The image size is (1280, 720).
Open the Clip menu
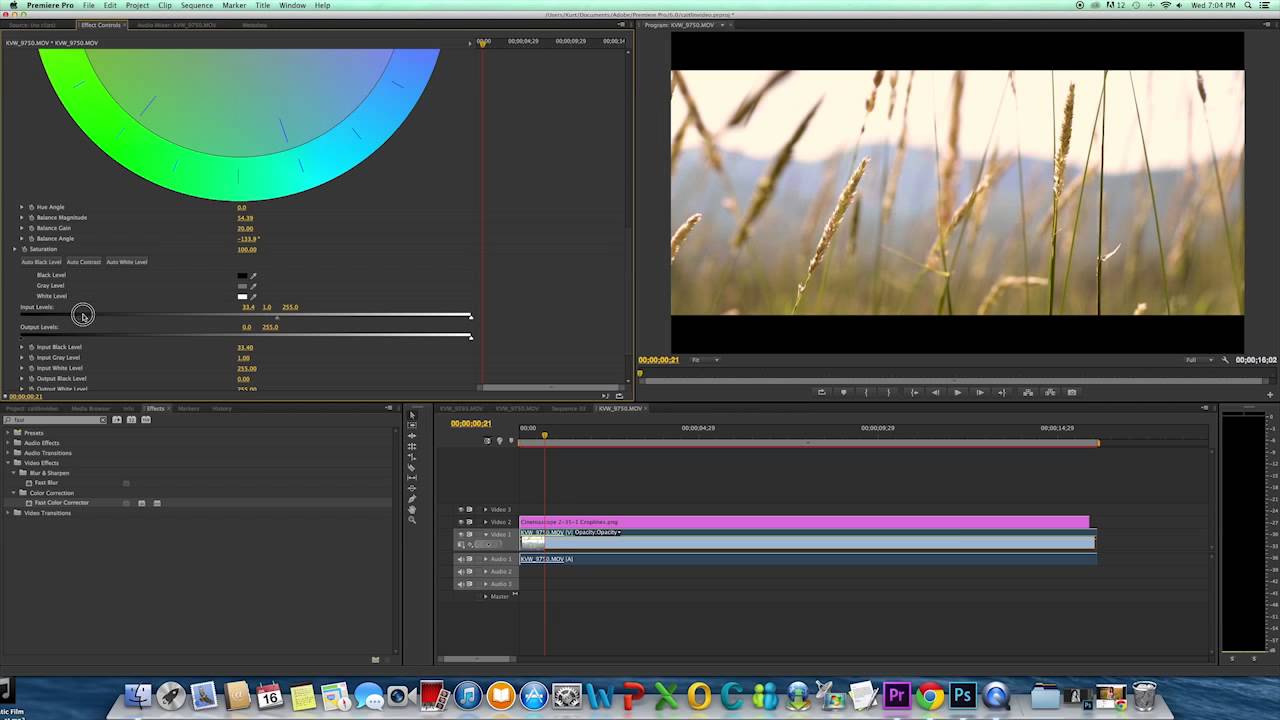click(165, 5)
